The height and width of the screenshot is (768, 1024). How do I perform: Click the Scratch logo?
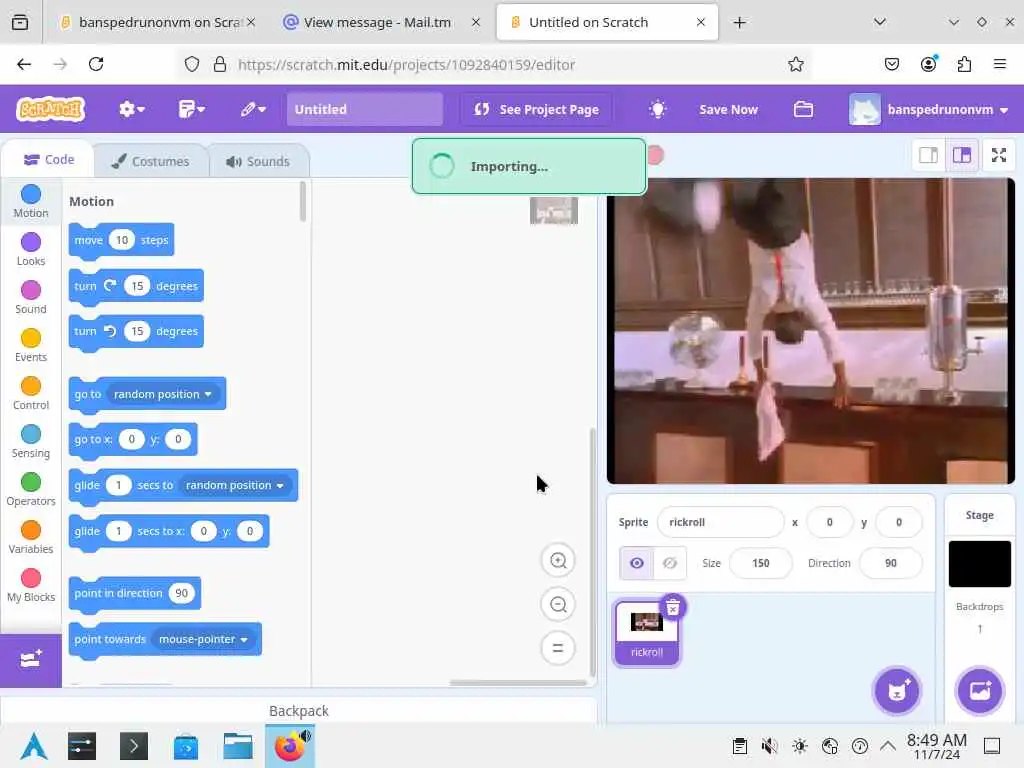pos(50,109)
